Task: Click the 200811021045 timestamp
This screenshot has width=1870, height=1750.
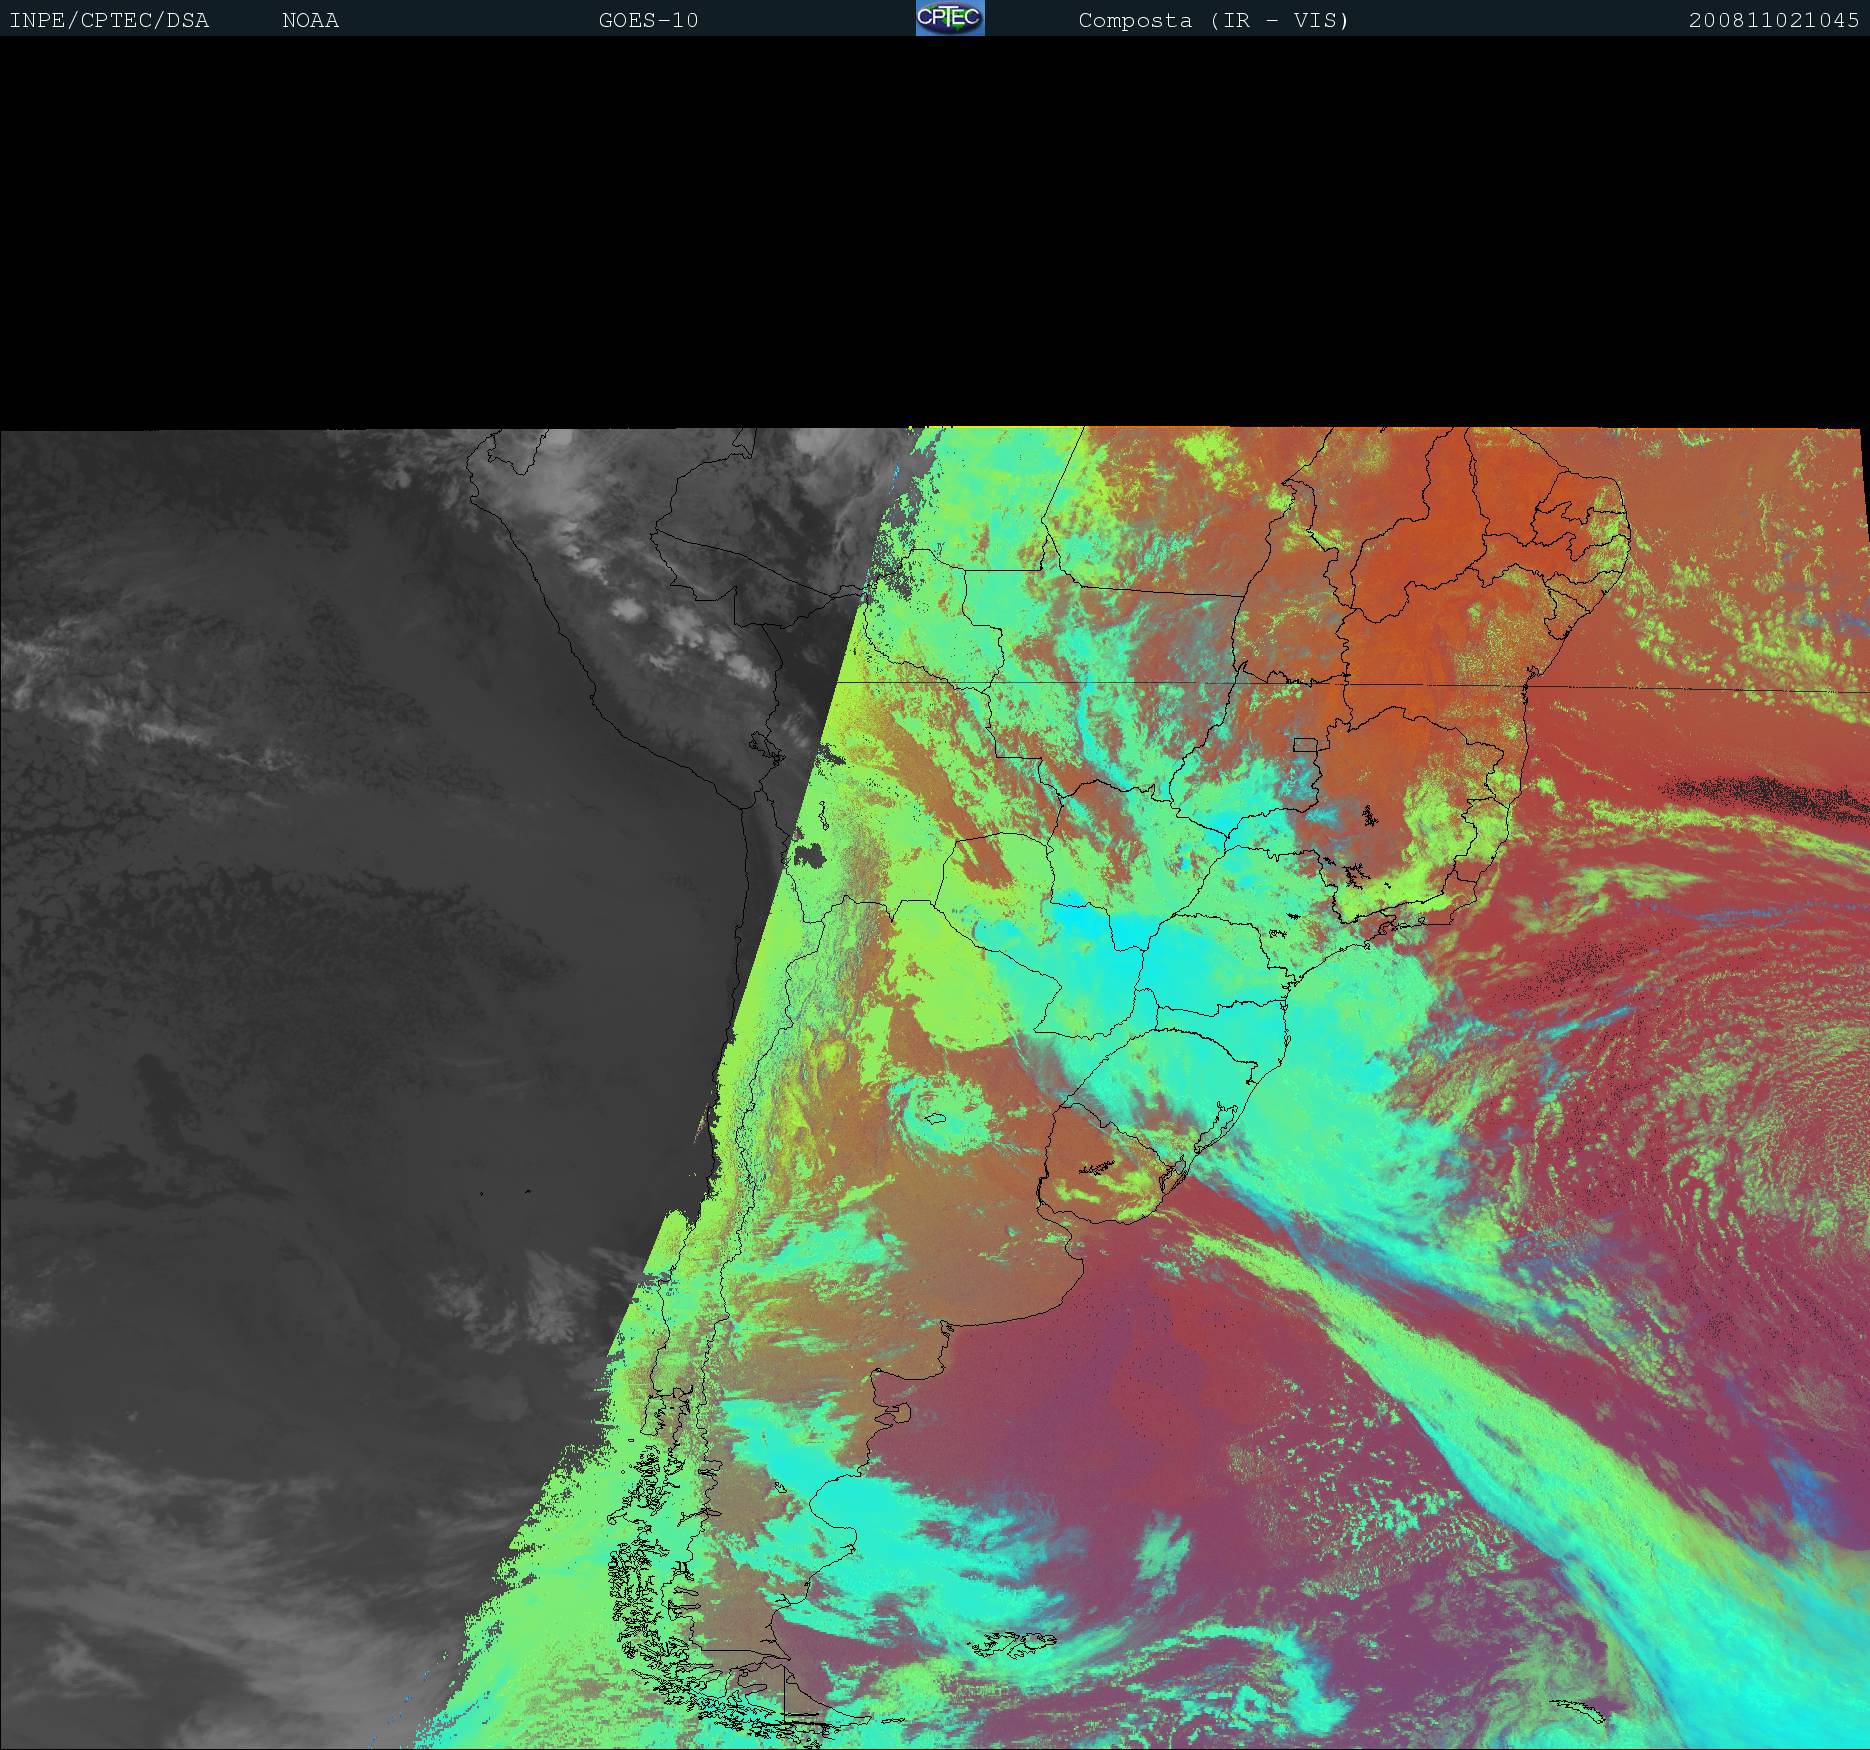Action: (1773, 20)
